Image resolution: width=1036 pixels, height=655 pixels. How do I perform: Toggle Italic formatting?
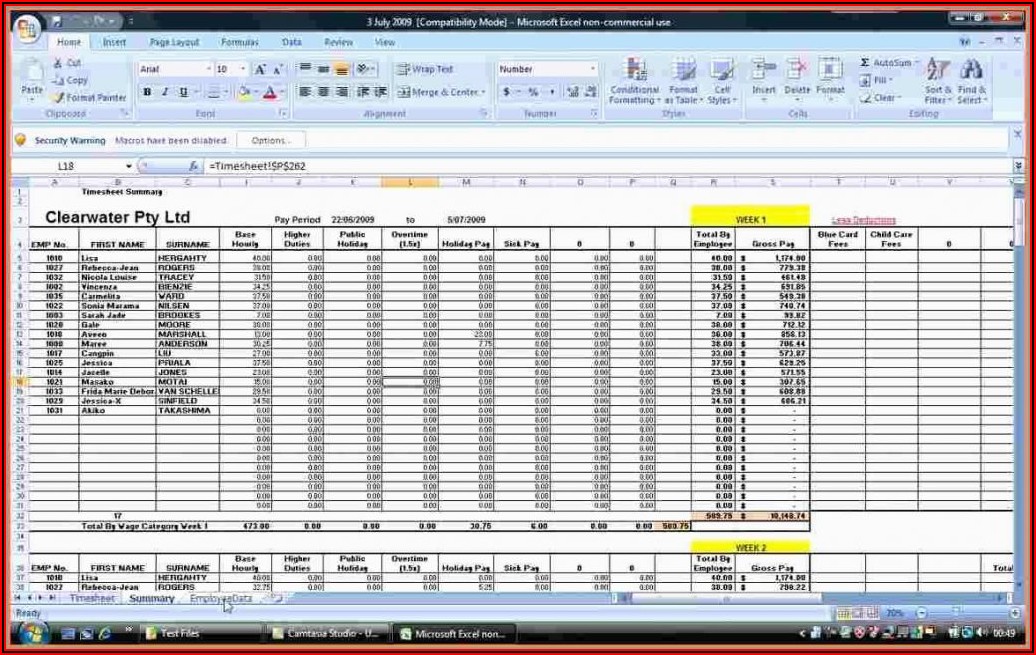coord(165,92)
